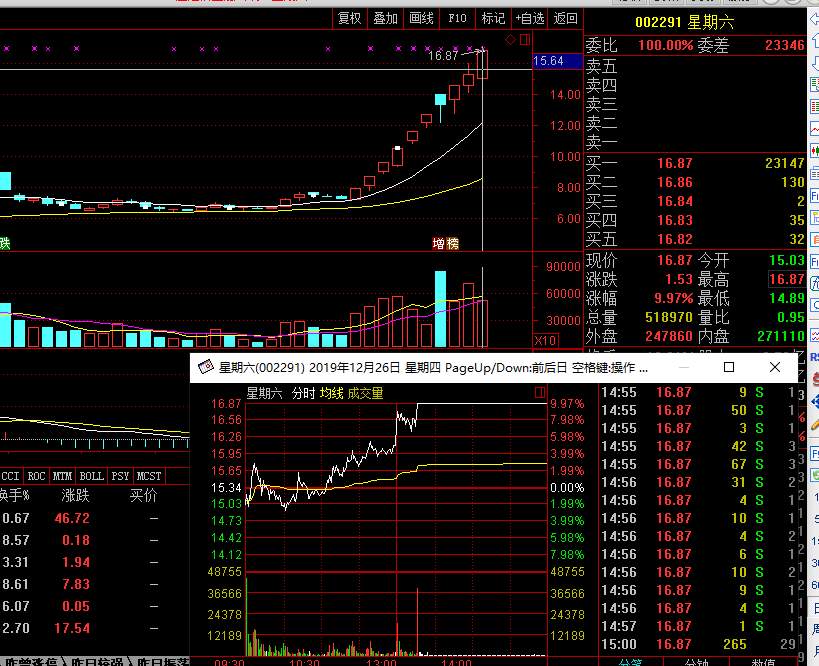Click the 买五 bid price 16.82

[675, 239]
